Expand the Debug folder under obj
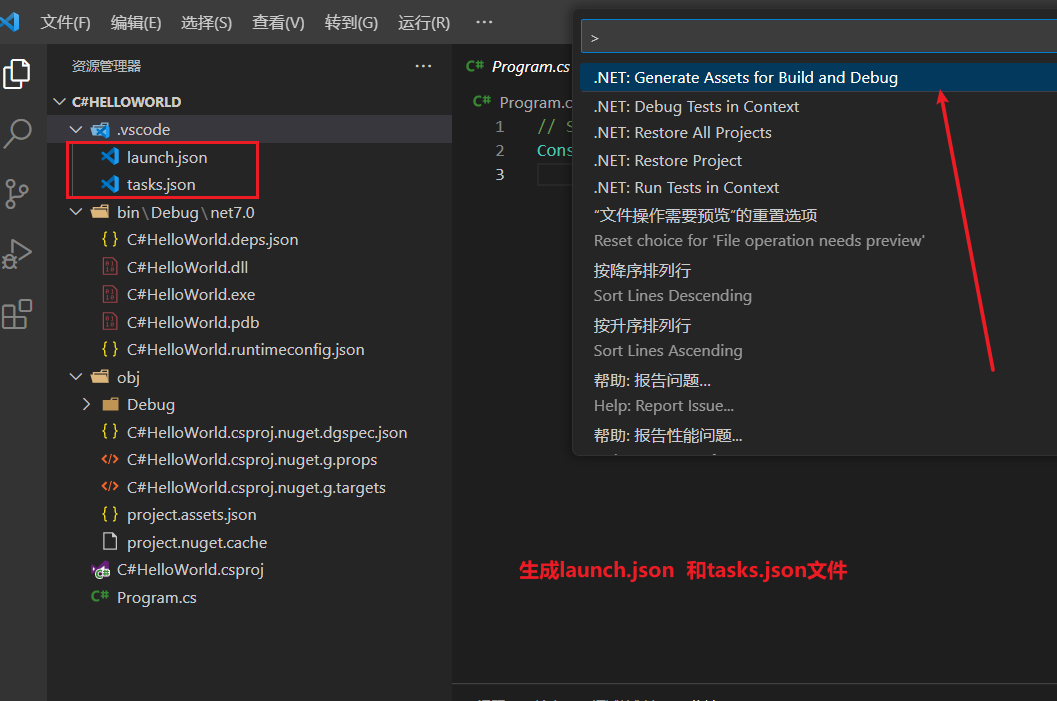1057x701 pixels. point(86,404)
